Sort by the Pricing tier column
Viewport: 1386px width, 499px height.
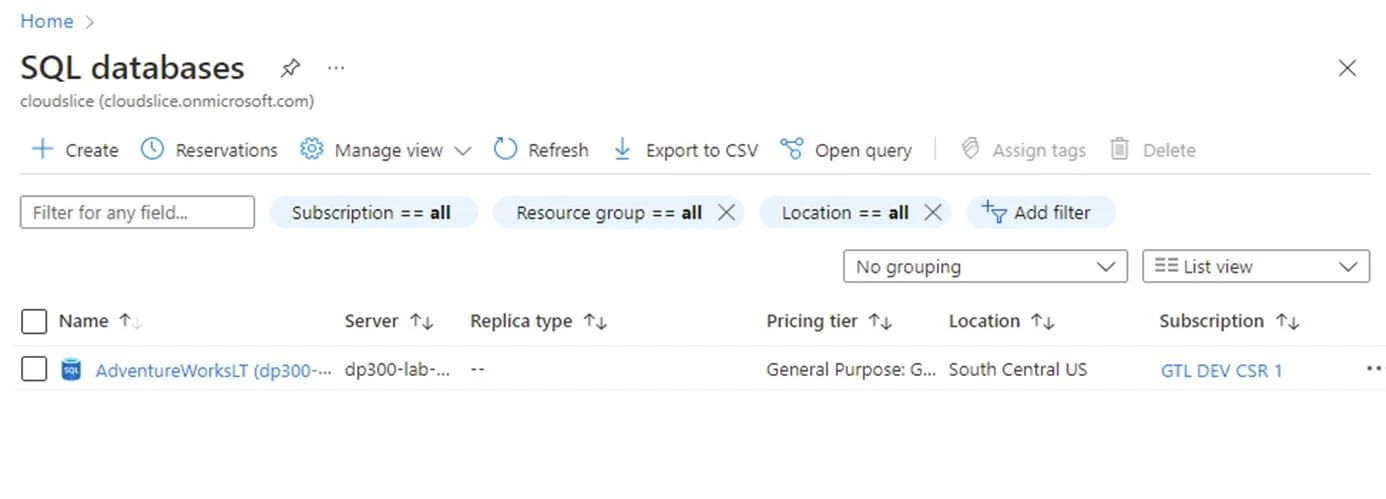(829, 321)
